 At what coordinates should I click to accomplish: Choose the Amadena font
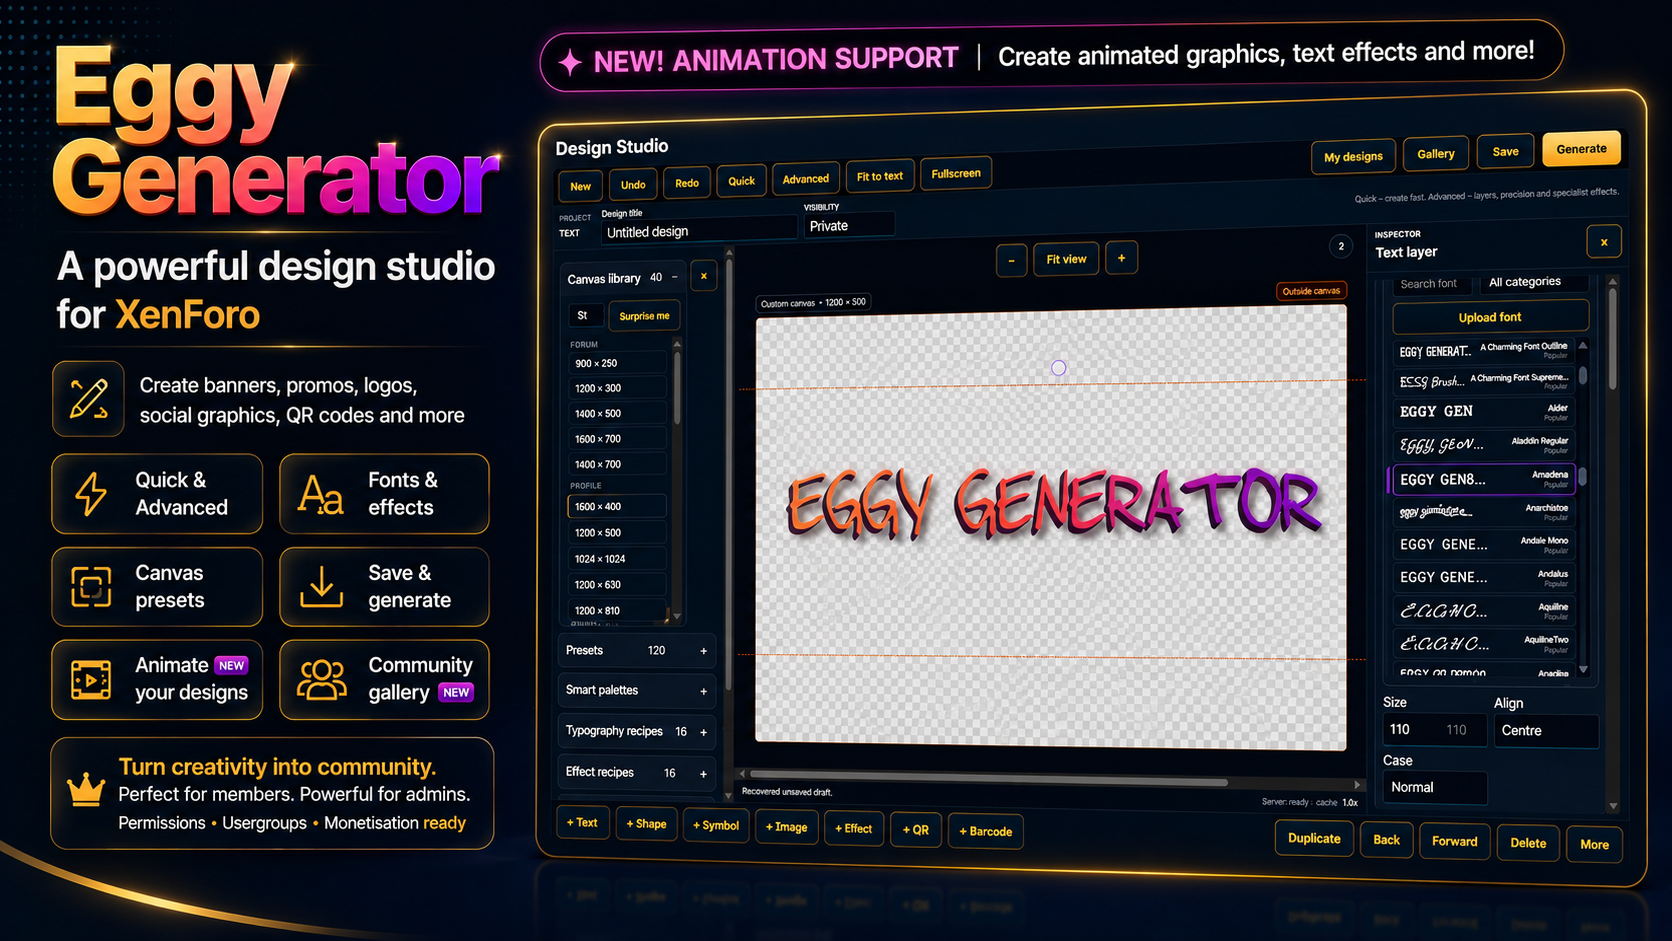[x=1484, y=479]
